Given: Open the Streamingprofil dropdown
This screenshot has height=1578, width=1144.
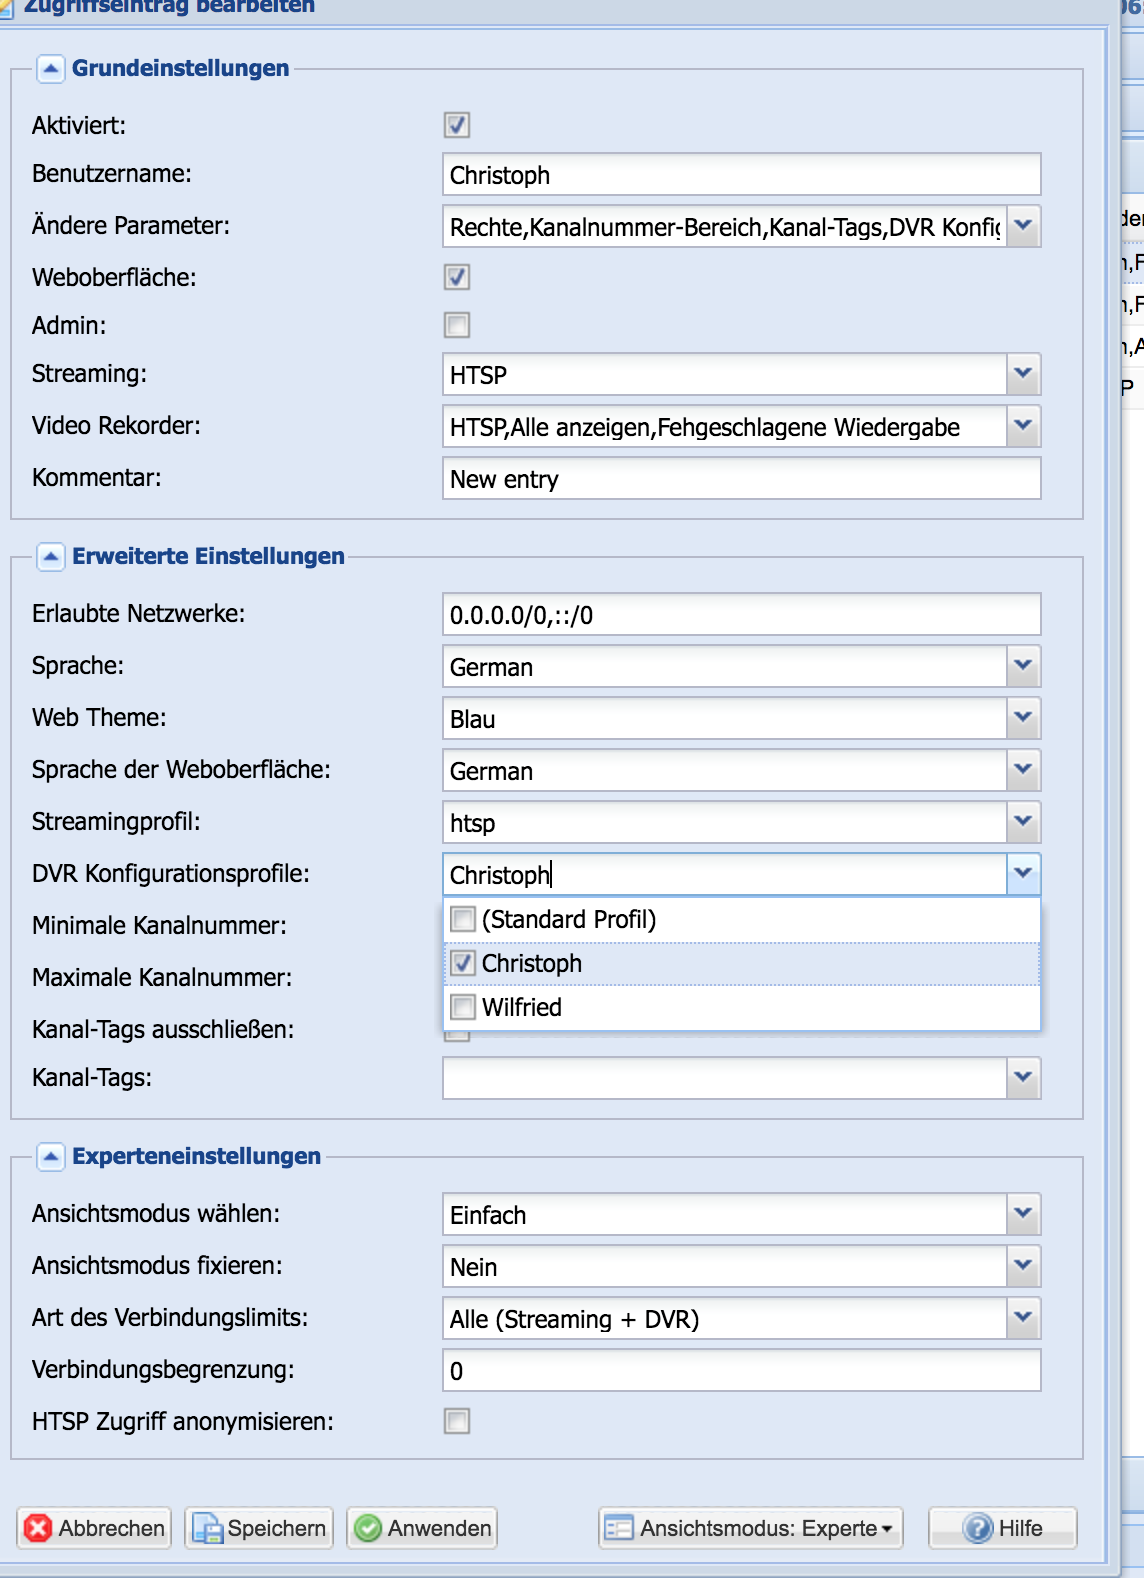Looking at the screenshot, I should click(x=1023, y=822).
